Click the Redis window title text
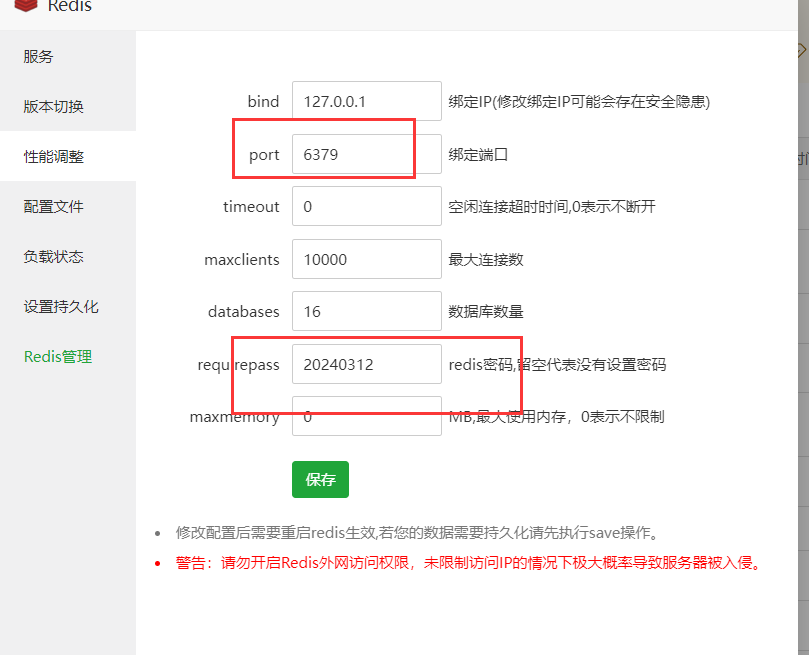Image resolution: width=809 pixels, height=655 pixels. click(70, 6)
